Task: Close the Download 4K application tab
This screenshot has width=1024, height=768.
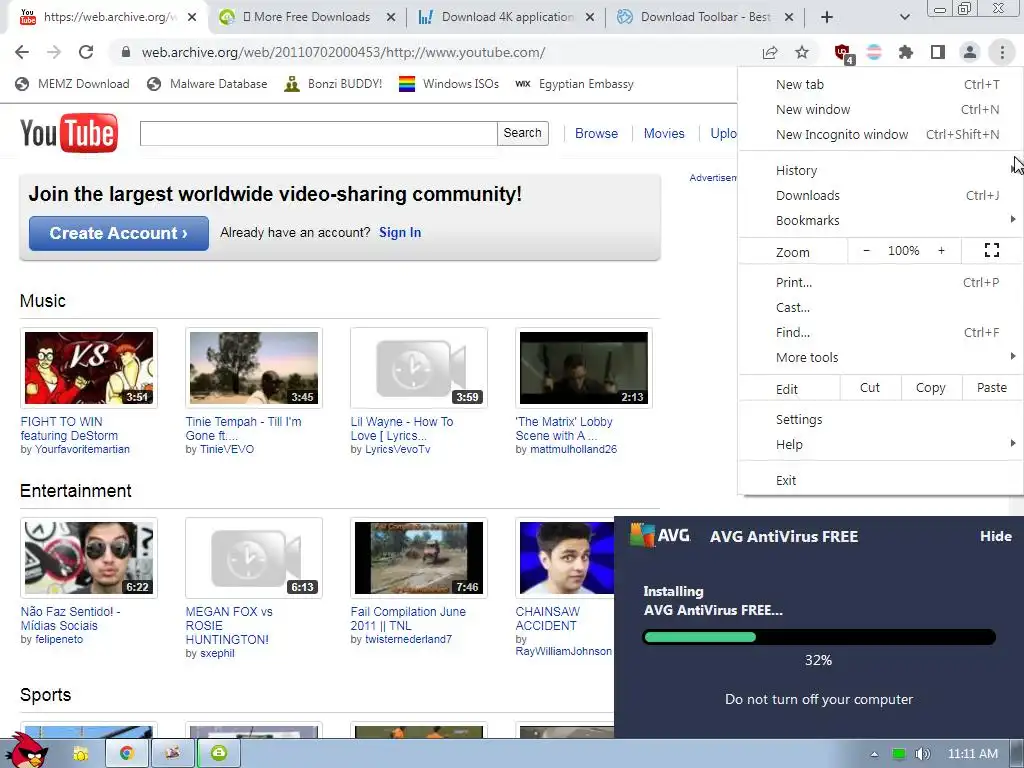Action: click(x=590, y=17)
